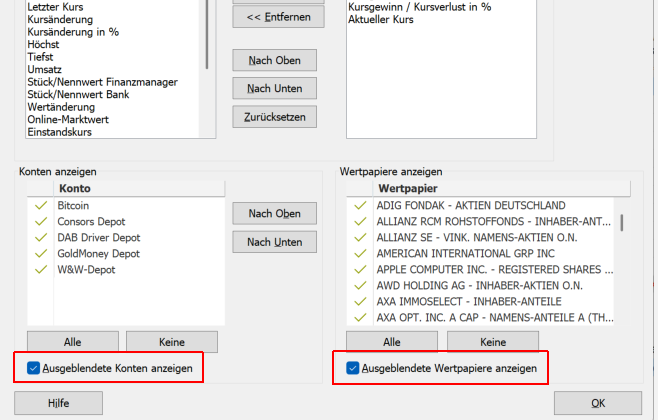Move account up with 'Nach Oben'
Screen dimensions: 658x420
click(x=274, y=213)
